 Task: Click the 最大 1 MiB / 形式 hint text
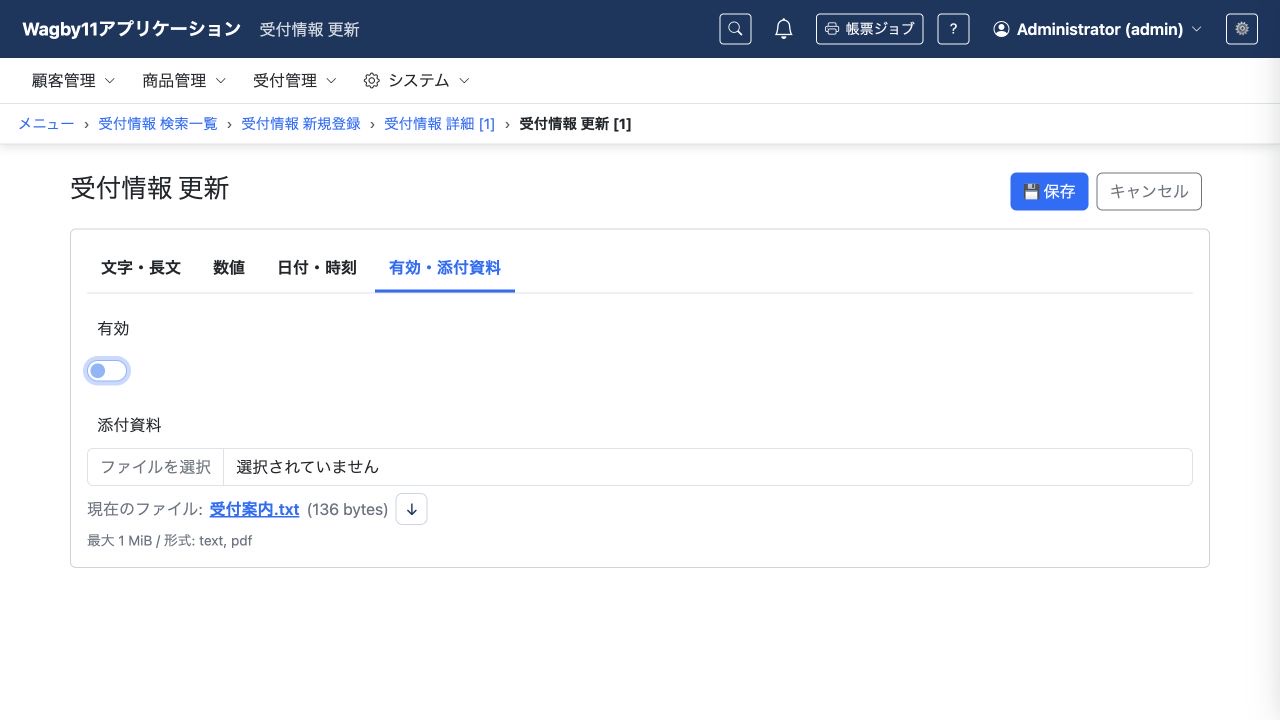pos(170,541)
